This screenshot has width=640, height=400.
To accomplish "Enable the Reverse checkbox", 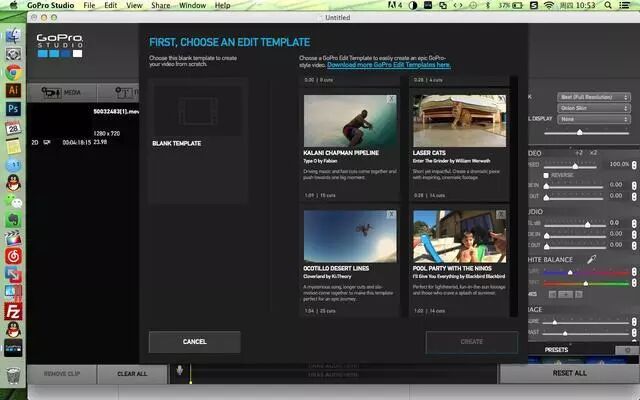I will click(546, 175).
